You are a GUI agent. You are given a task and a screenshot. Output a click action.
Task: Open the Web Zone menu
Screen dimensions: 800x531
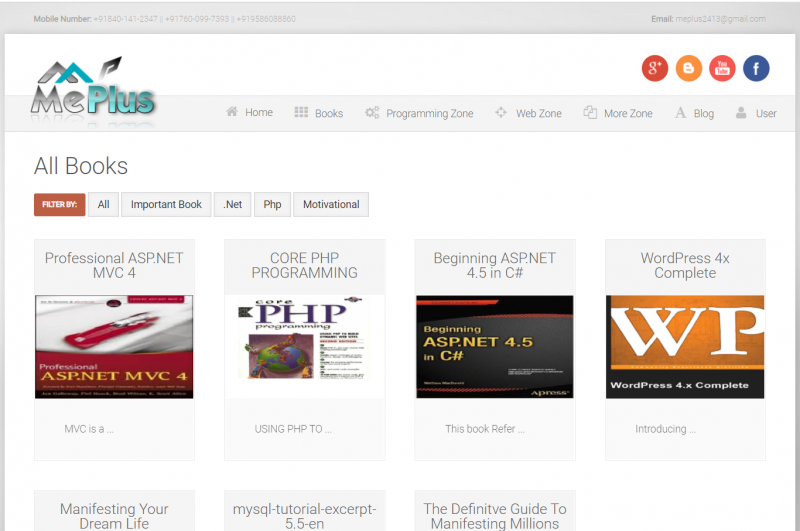point(539,113)
